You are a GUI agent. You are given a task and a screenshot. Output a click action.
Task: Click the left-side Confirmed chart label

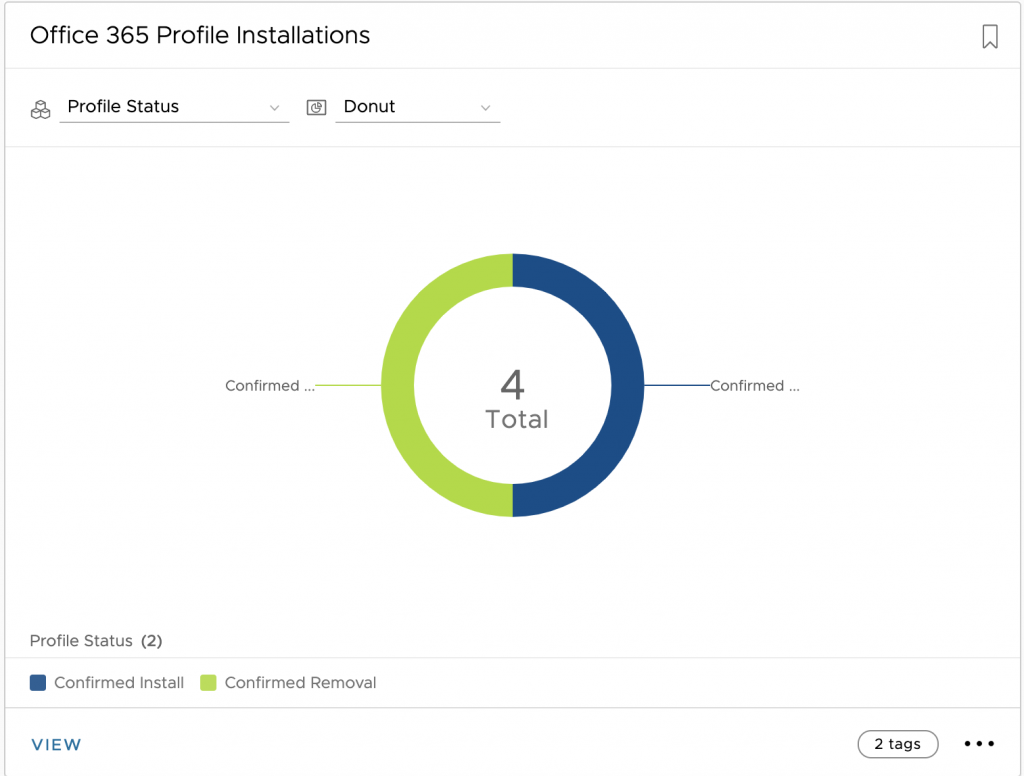(x=270, y=386)
